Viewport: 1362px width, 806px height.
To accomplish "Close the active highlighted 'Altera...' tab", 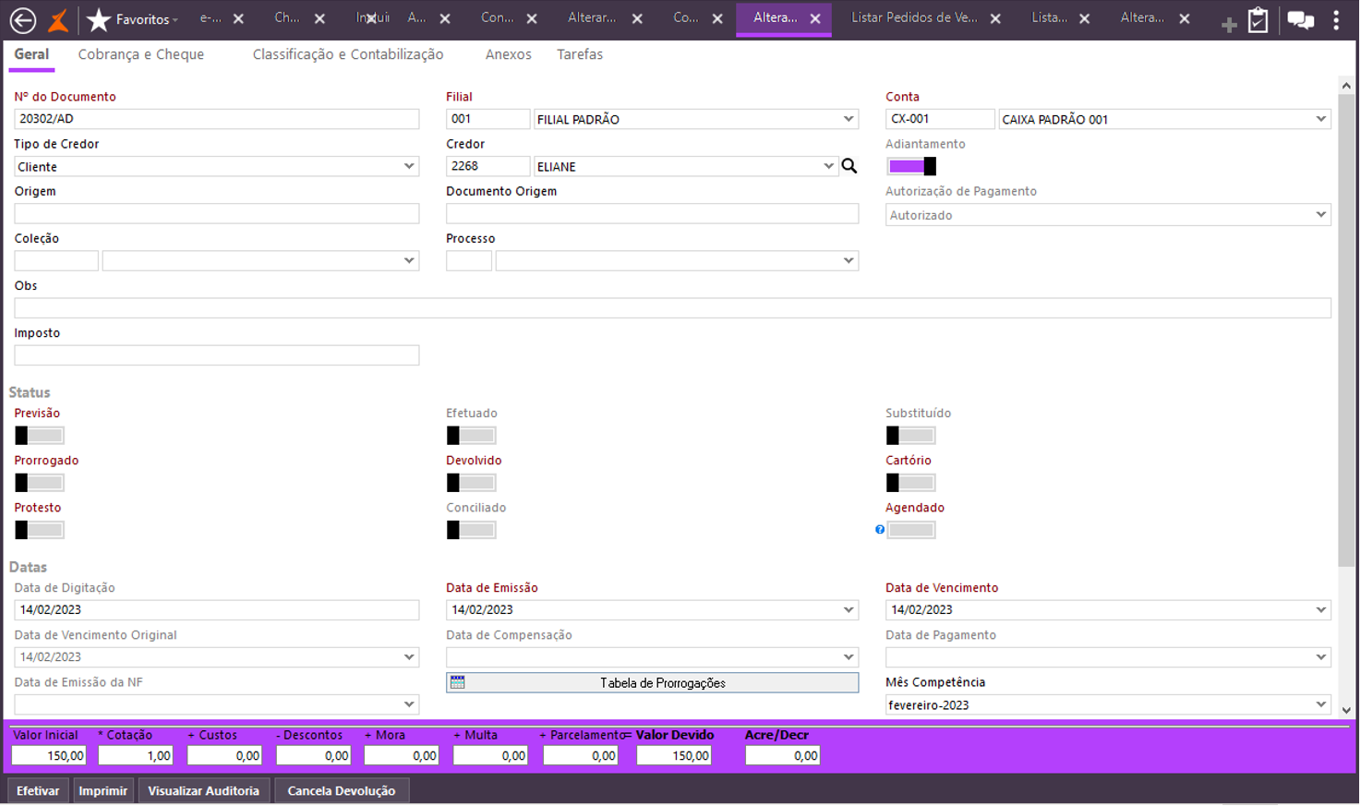I will coord(815,19).
